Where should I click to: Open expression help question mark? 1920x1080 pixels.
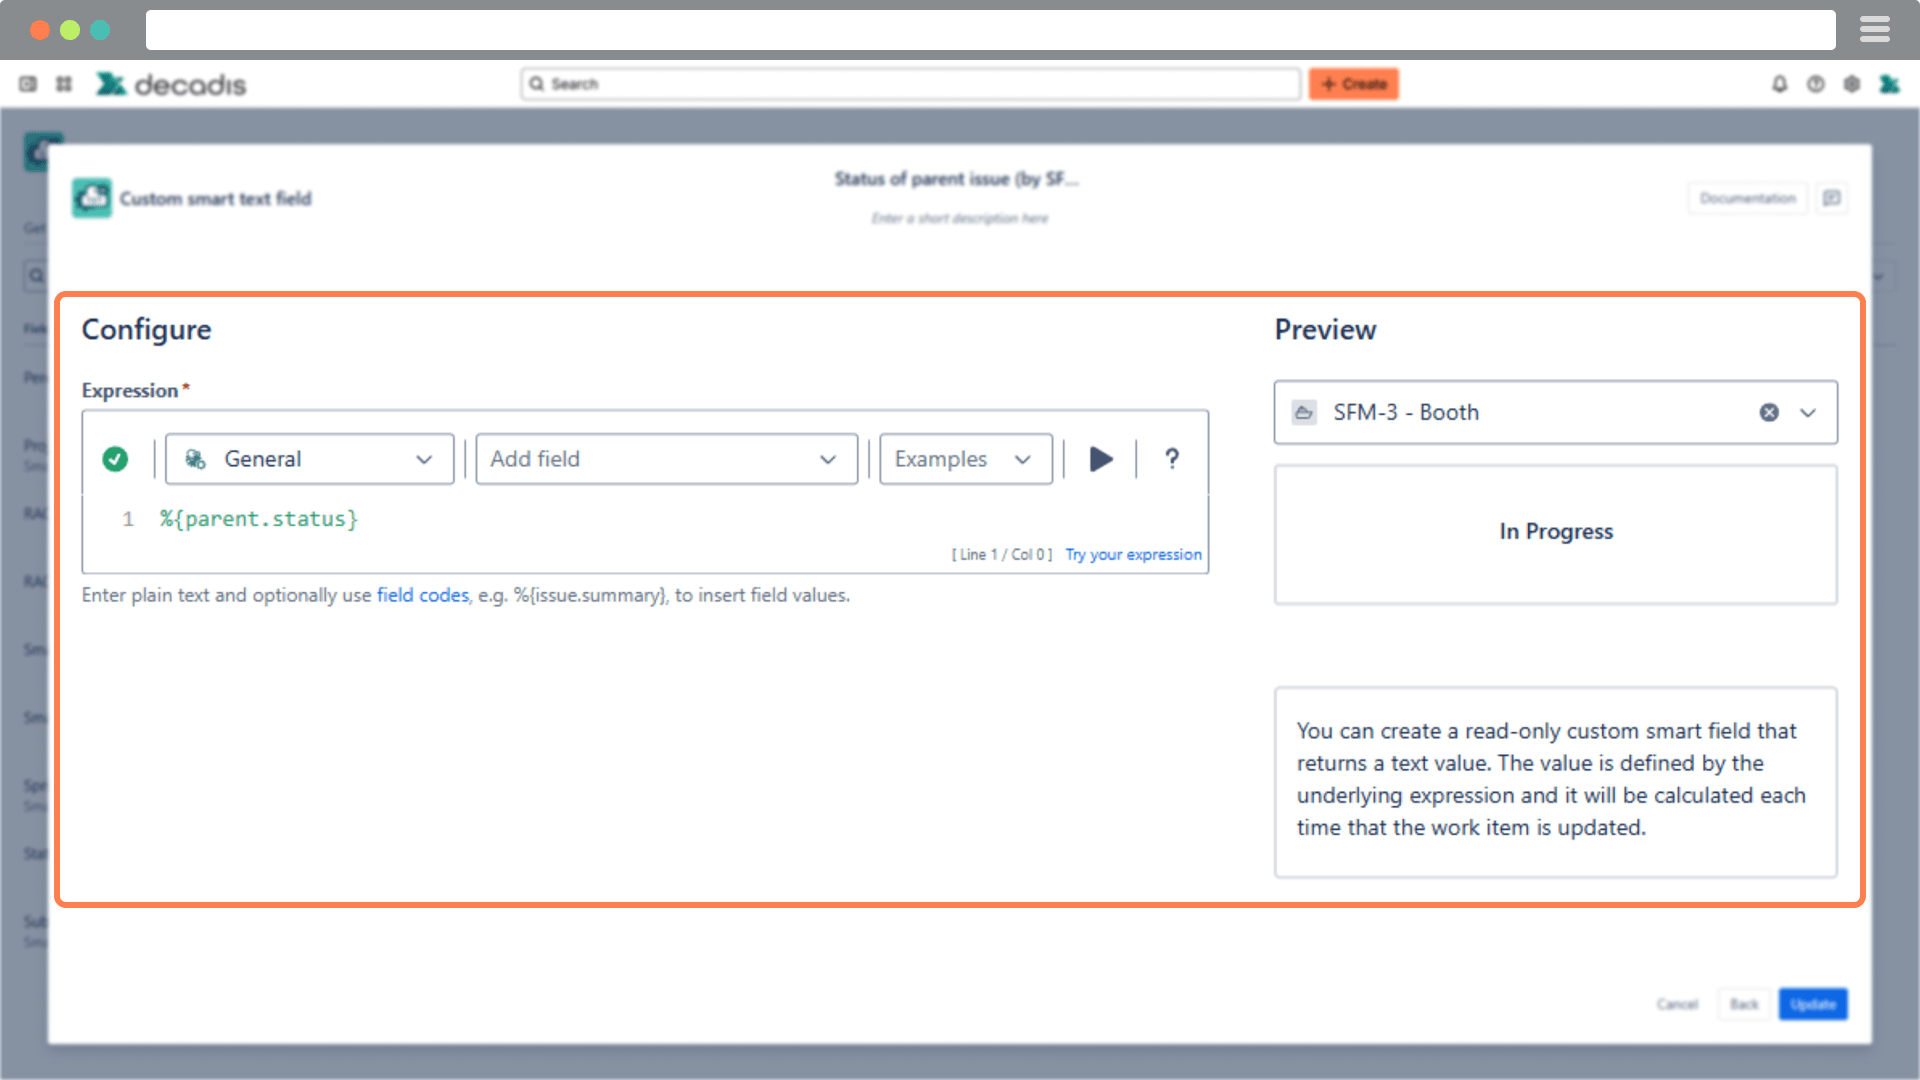[x=1172, y=459]
